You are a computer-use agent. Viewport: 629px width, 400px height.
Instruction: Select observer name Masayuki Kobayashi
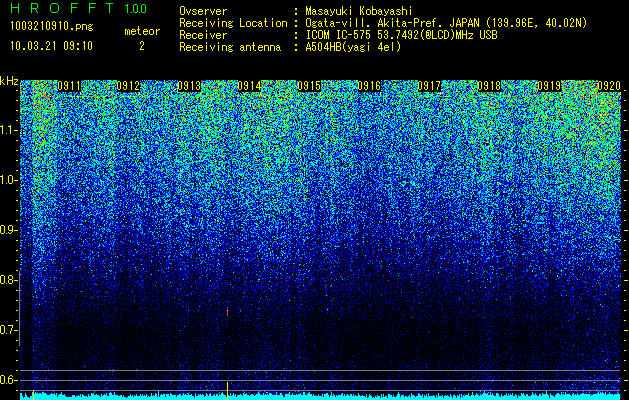pos(359,11)
